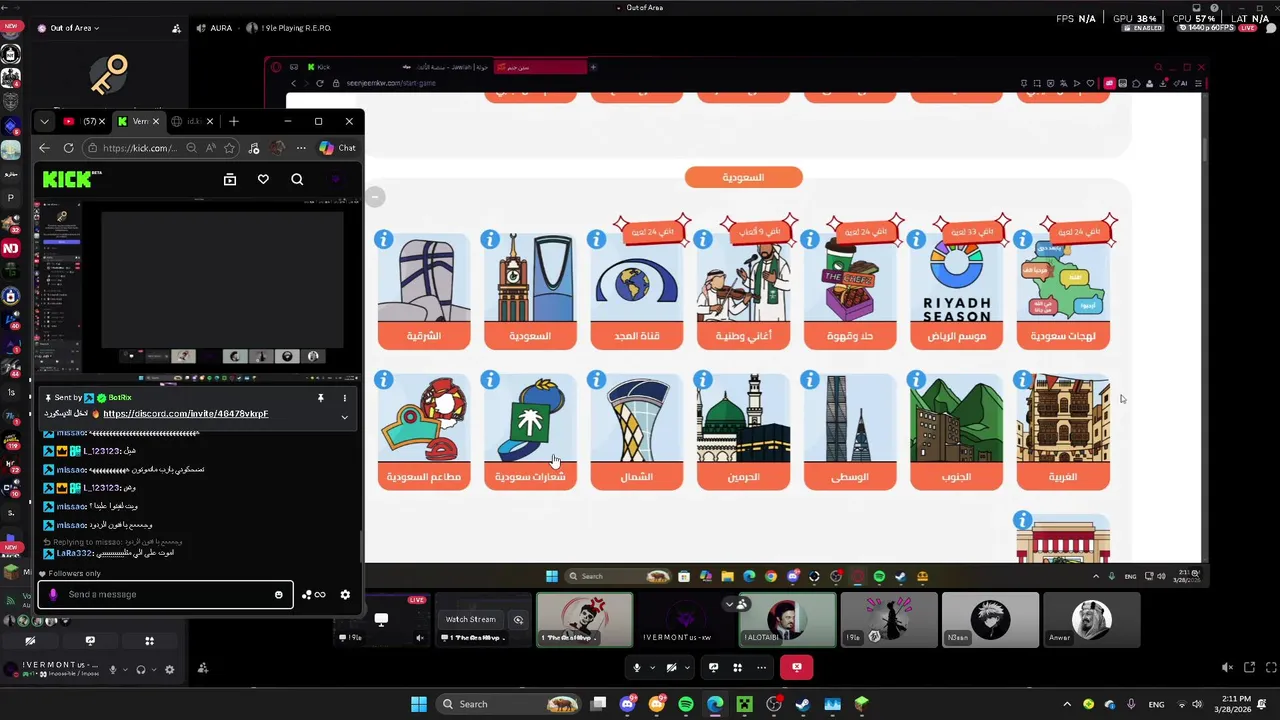1280x720 pixels.
Task: Open Kick chat settings gear
Action: 345,594
